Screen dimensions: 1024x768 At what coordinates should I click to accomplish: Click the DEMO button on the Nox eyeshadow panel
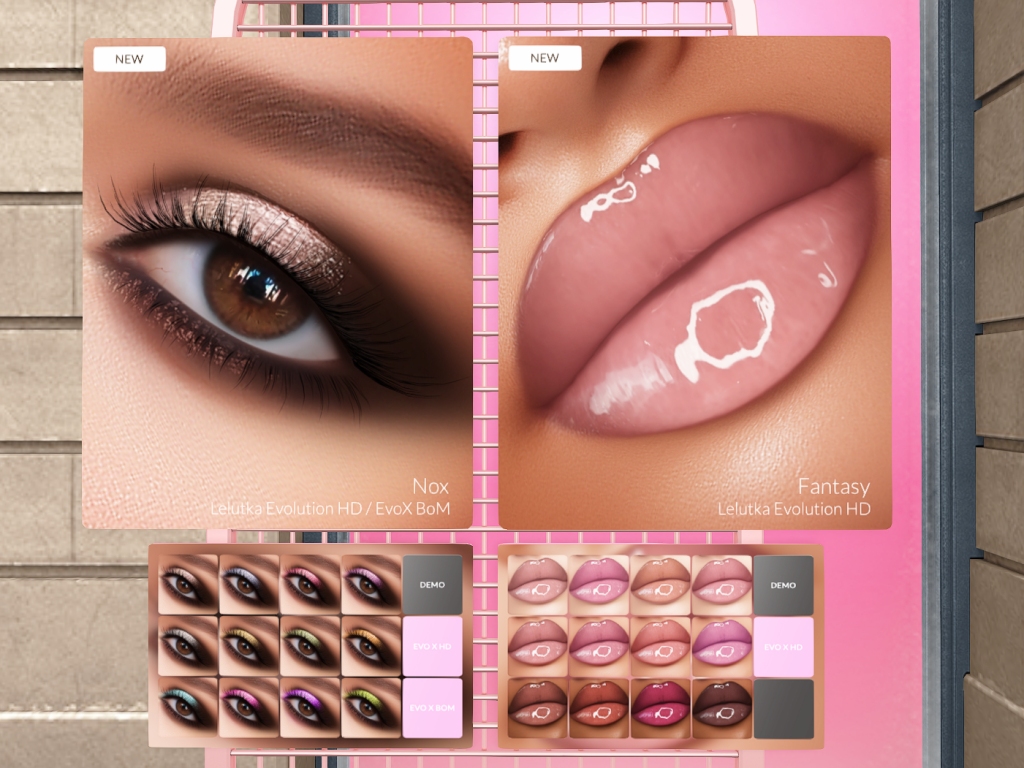pos(432,584)
